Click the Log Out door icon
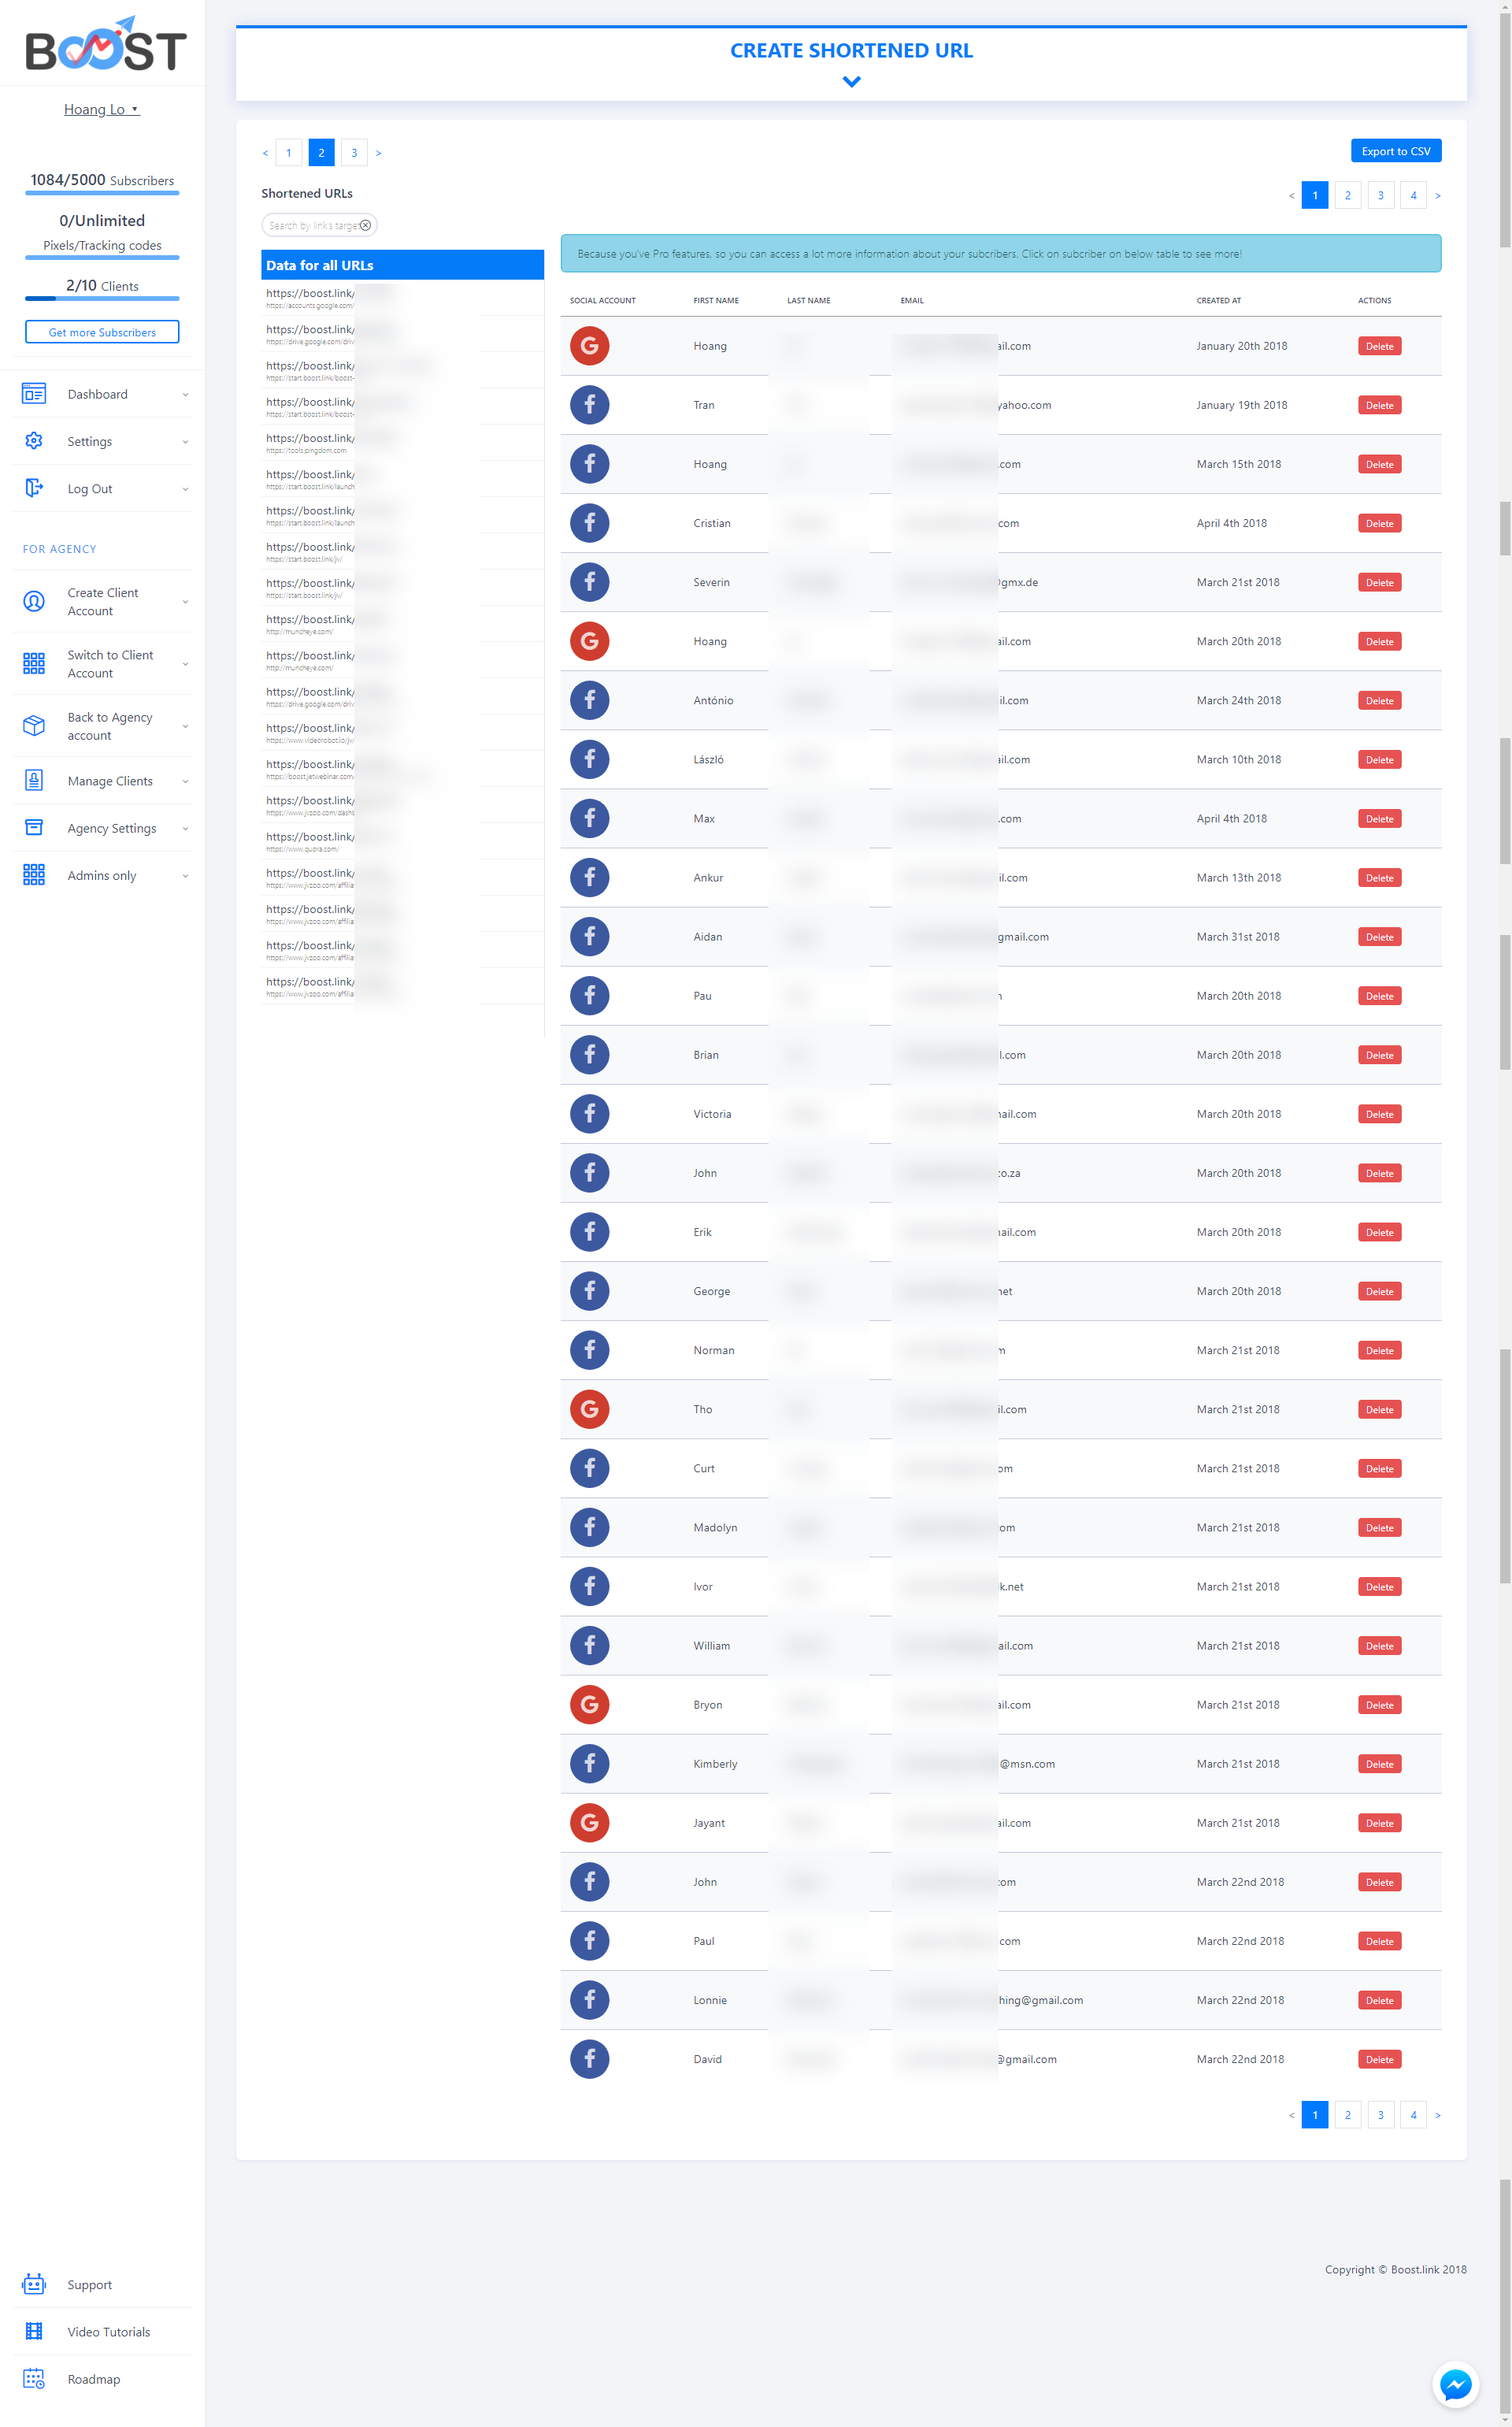Viewport: 1512px width, 2427px height. click(x=34, y=488)
